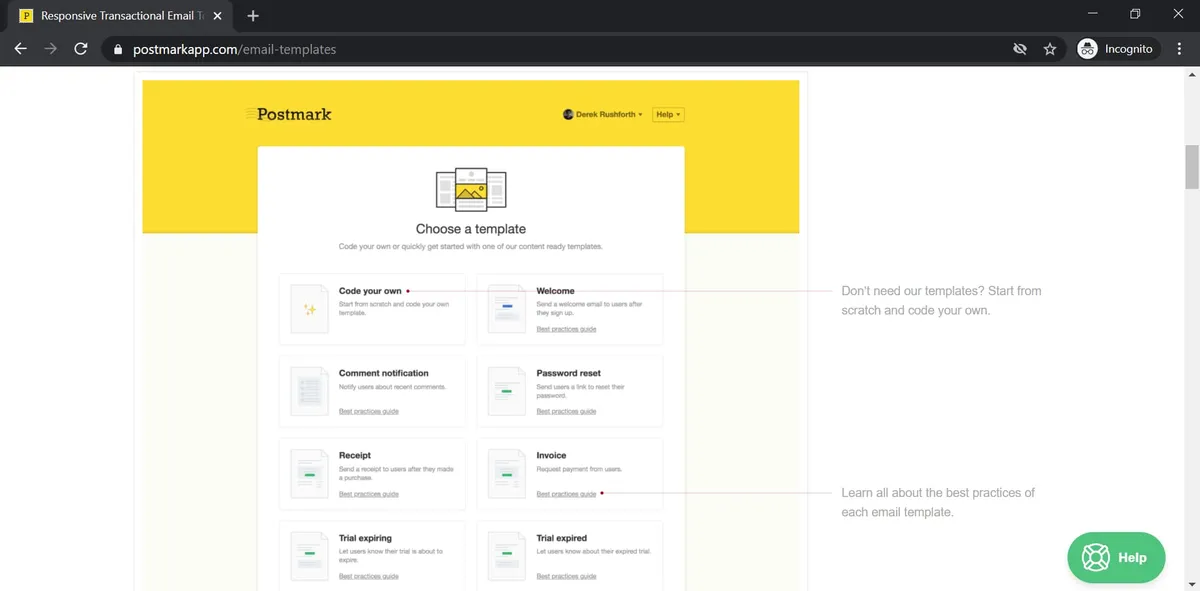Open Chrome three-dot menu
Image resolution: width=1200 pixels, height=591 pixels.
pyautogui.click(x=1180, y=49)
